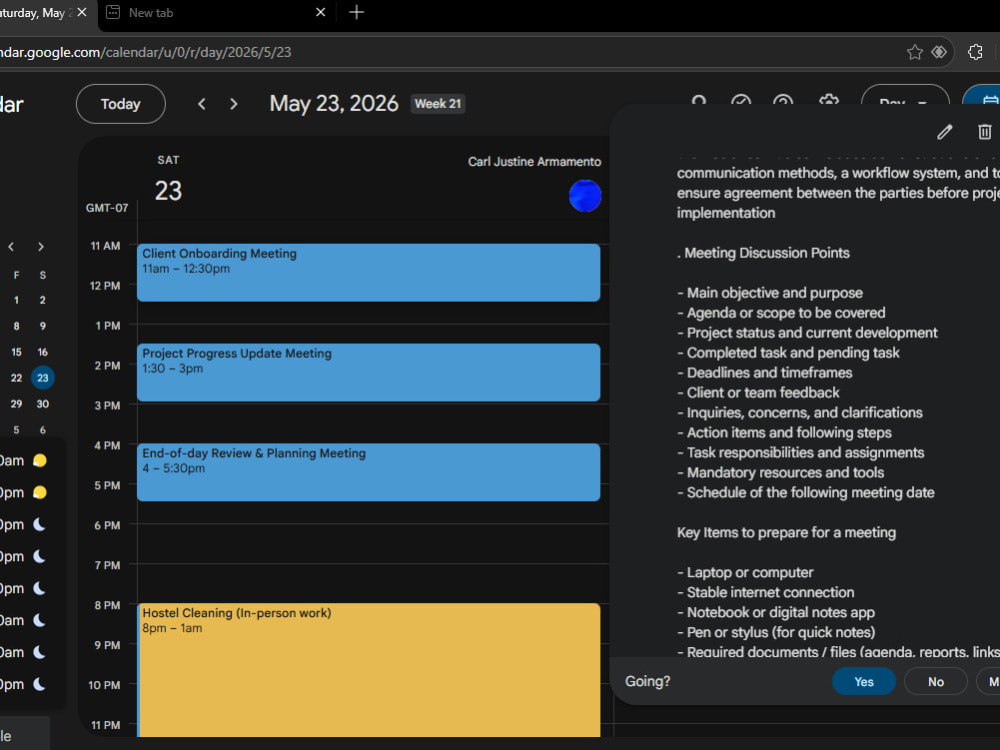Open End-of-day Review & Planning Meeting event
Screen dimensions: 1000x750
(369, 472)
